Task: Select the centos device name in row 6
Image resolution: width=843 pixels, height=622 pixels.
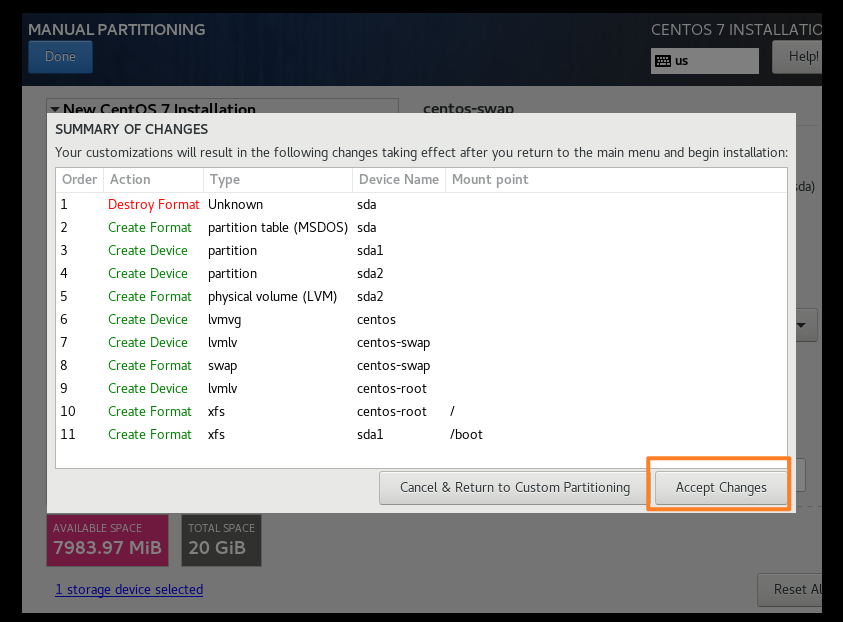Action: pyautogui.click(x=376, y=319)
